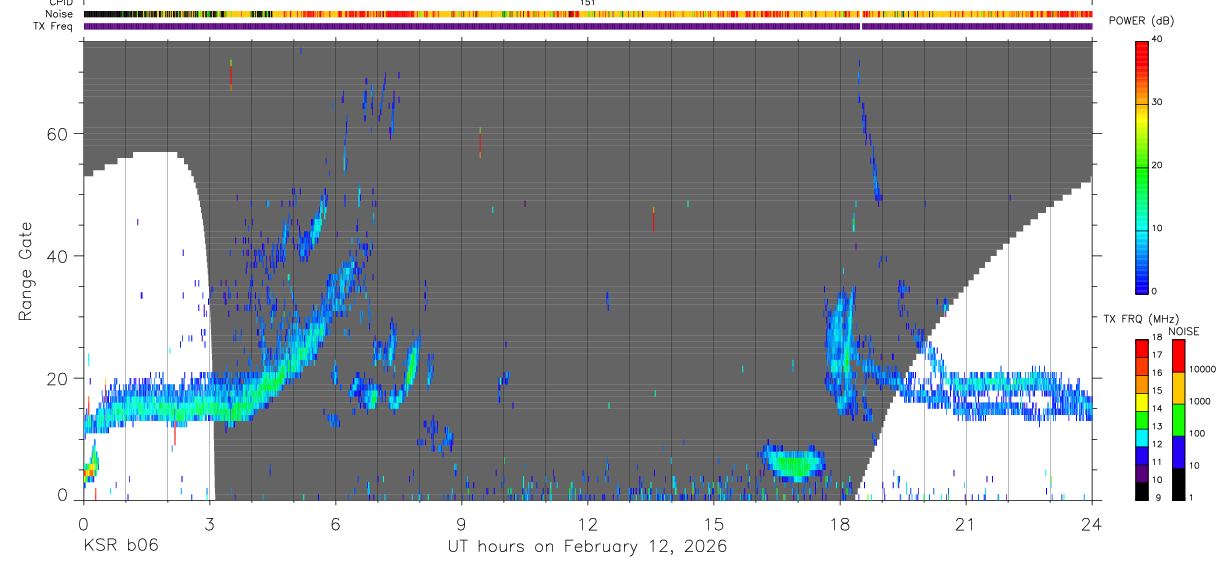Click the 'UT hours on February 12, 2026' label
The width and height of the screenshot is (1228, 567).
coord(587,547)
